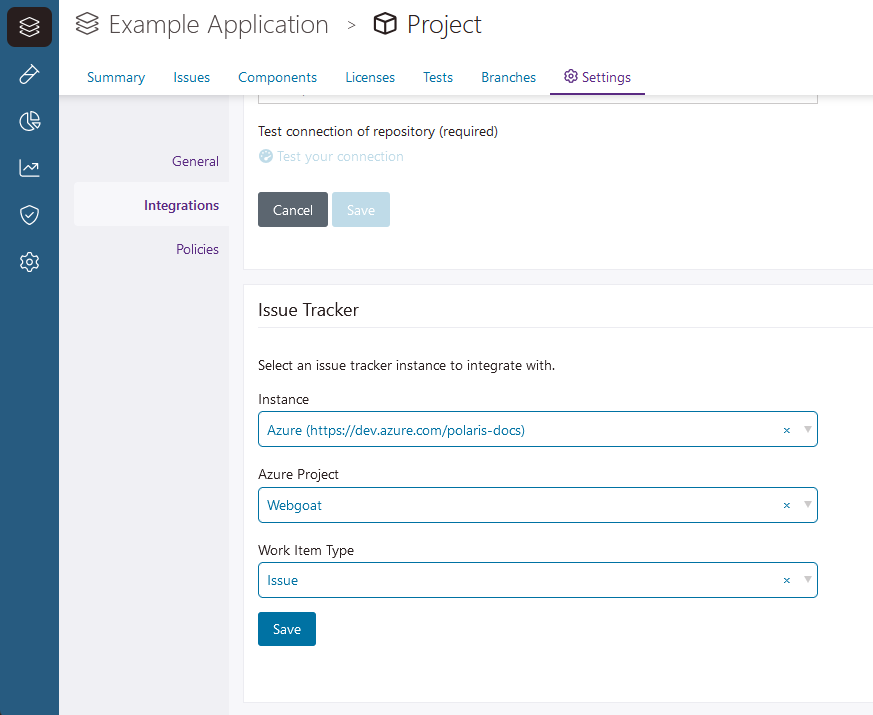This screenshot has height=715, width=873.
Task: Select Policies in the settings side menu
Action: click(197, 249)
